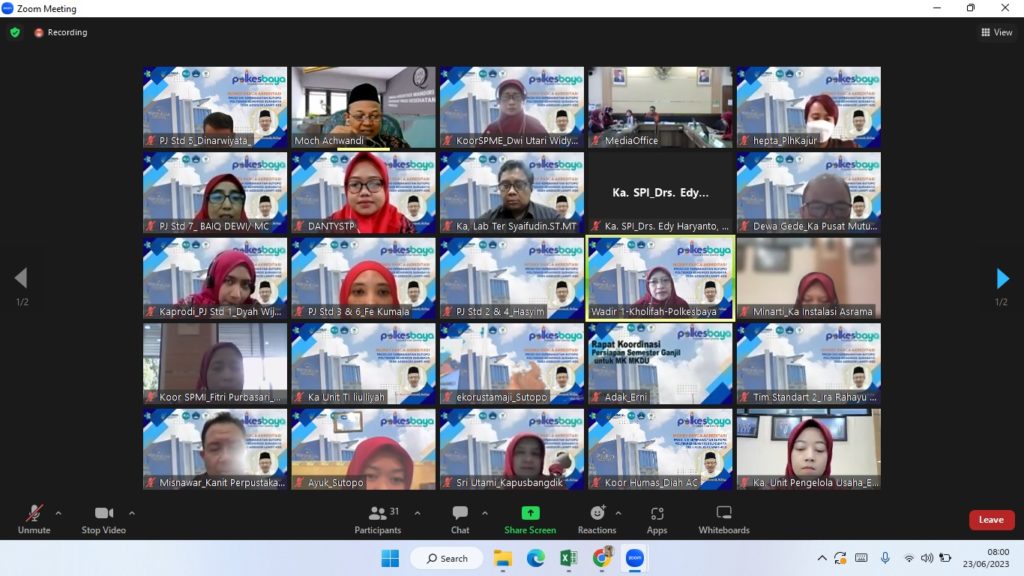Click the red Leave button
Image resolution: width=1024 pixels, height=576 pixels.
coord(991,520)
